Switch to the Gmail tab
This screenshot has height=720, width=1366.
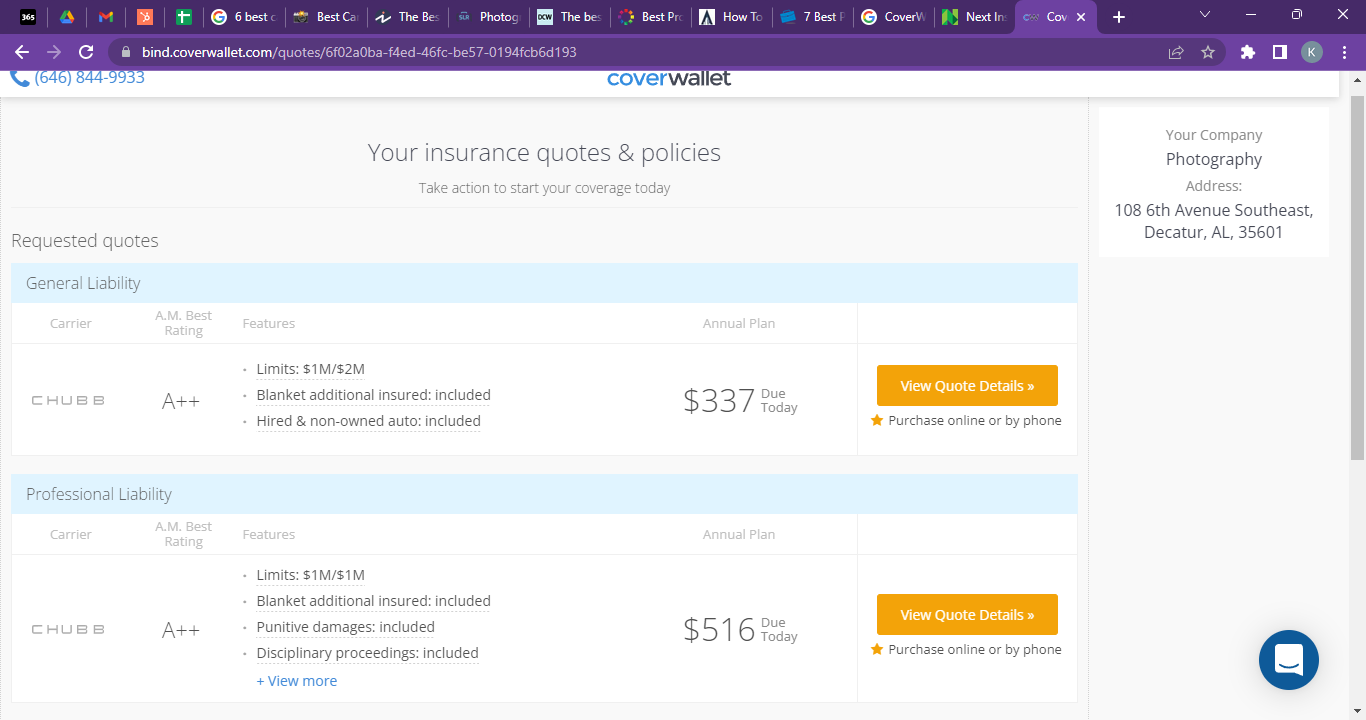pos(106,17)
